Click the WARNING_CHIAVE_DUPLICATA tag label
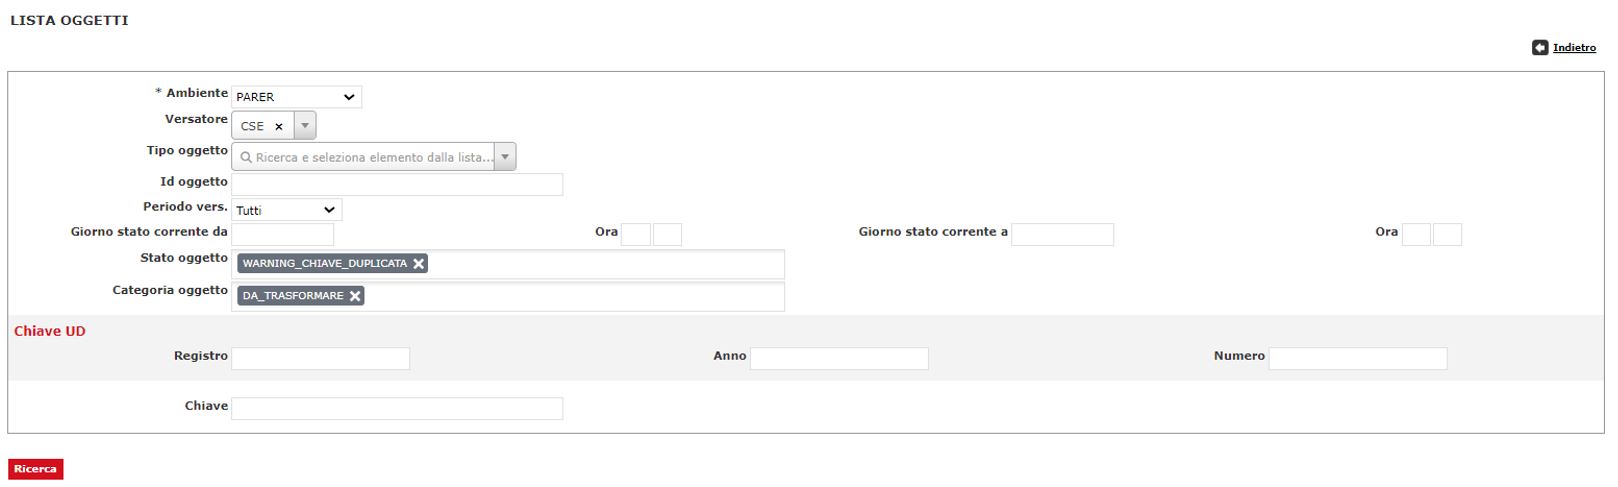1618x487 pixels. pos(324,264)
